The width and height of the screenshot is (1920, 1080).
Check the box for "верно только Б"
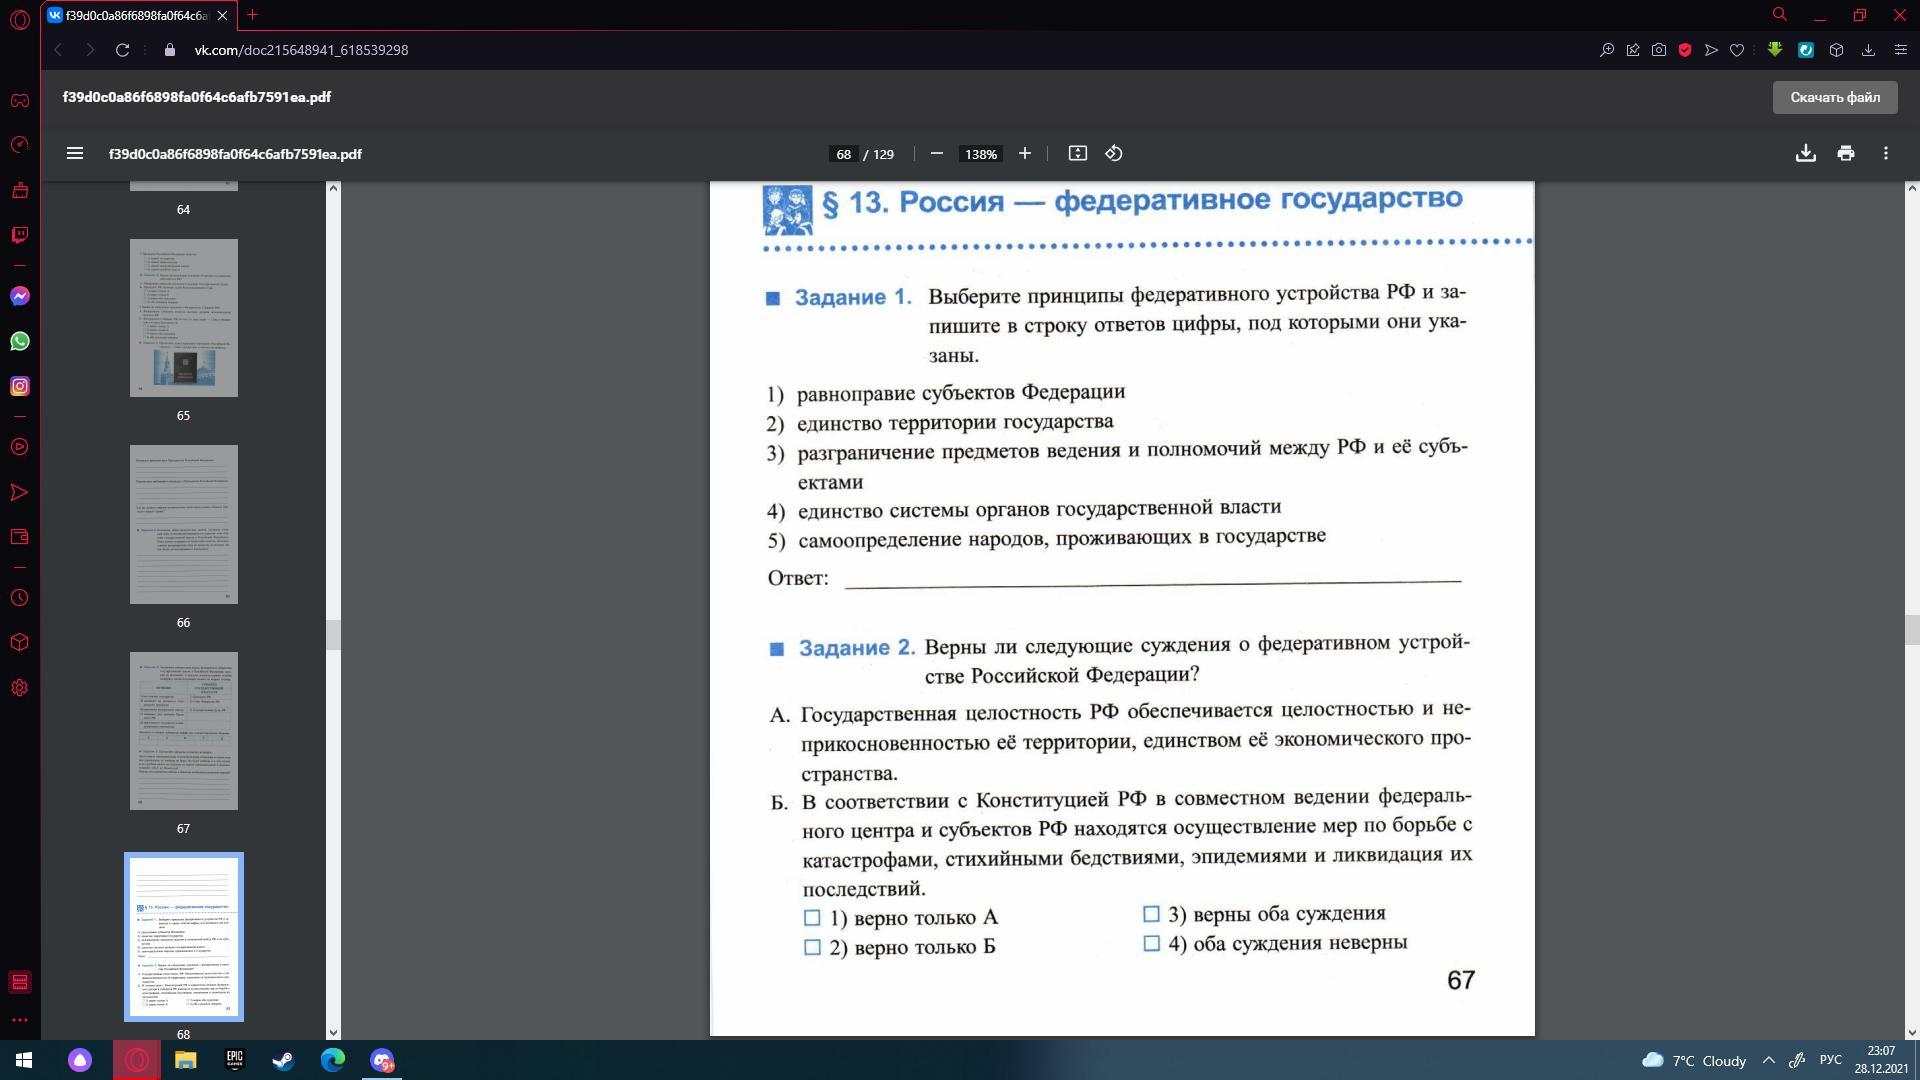coord(812,947)
